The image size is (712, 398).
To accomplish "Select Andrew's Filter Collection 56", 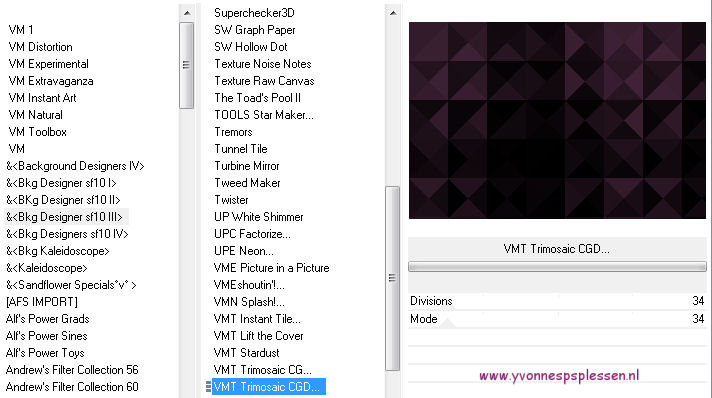I will [x=72, y=370].
